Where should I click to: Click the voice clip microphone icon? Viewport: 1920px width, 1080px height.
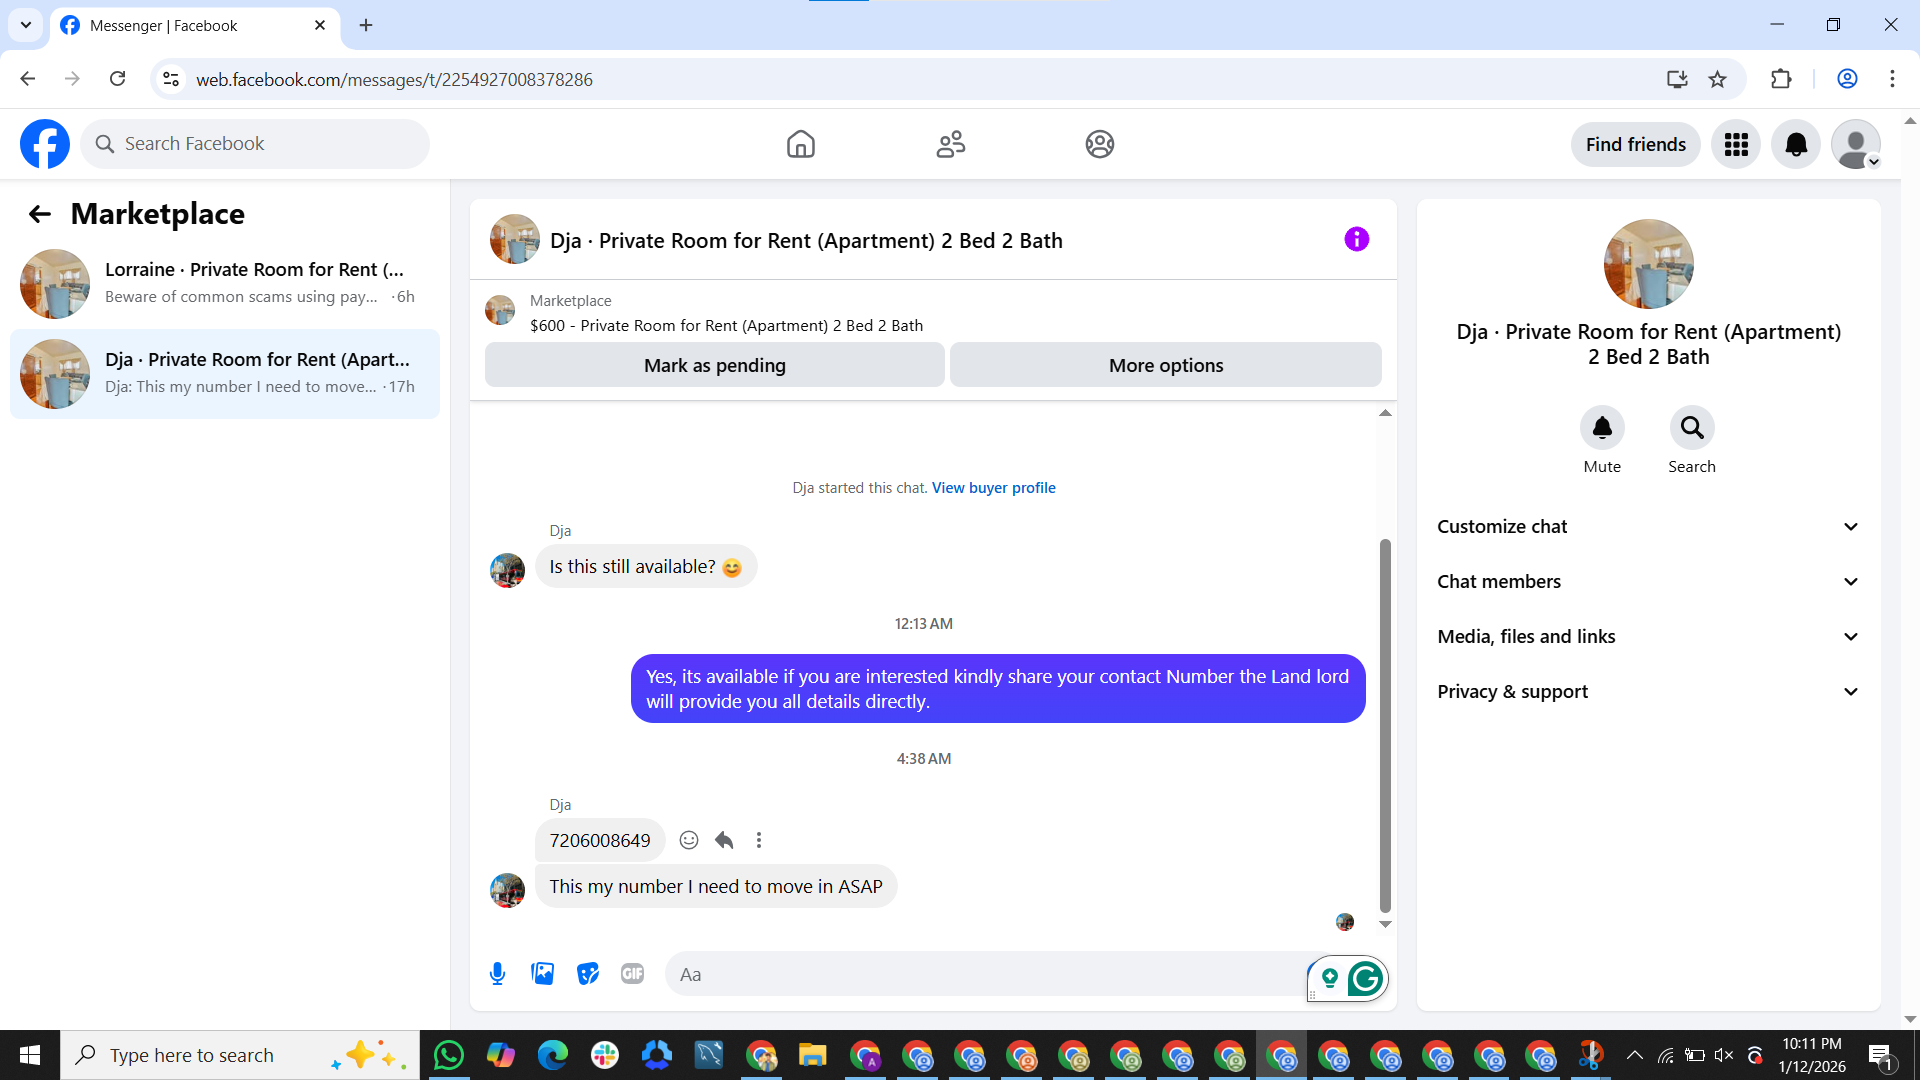click(497, 974)
